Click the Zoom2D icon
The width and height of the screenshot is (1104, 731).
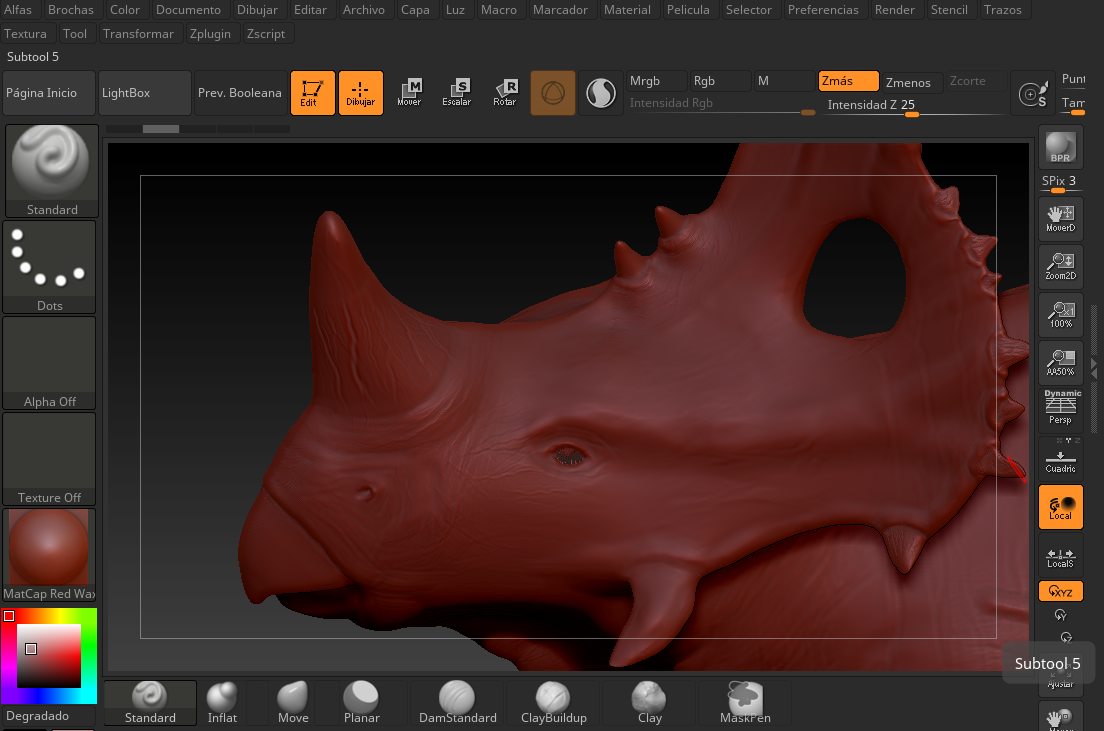(1060, 267)
